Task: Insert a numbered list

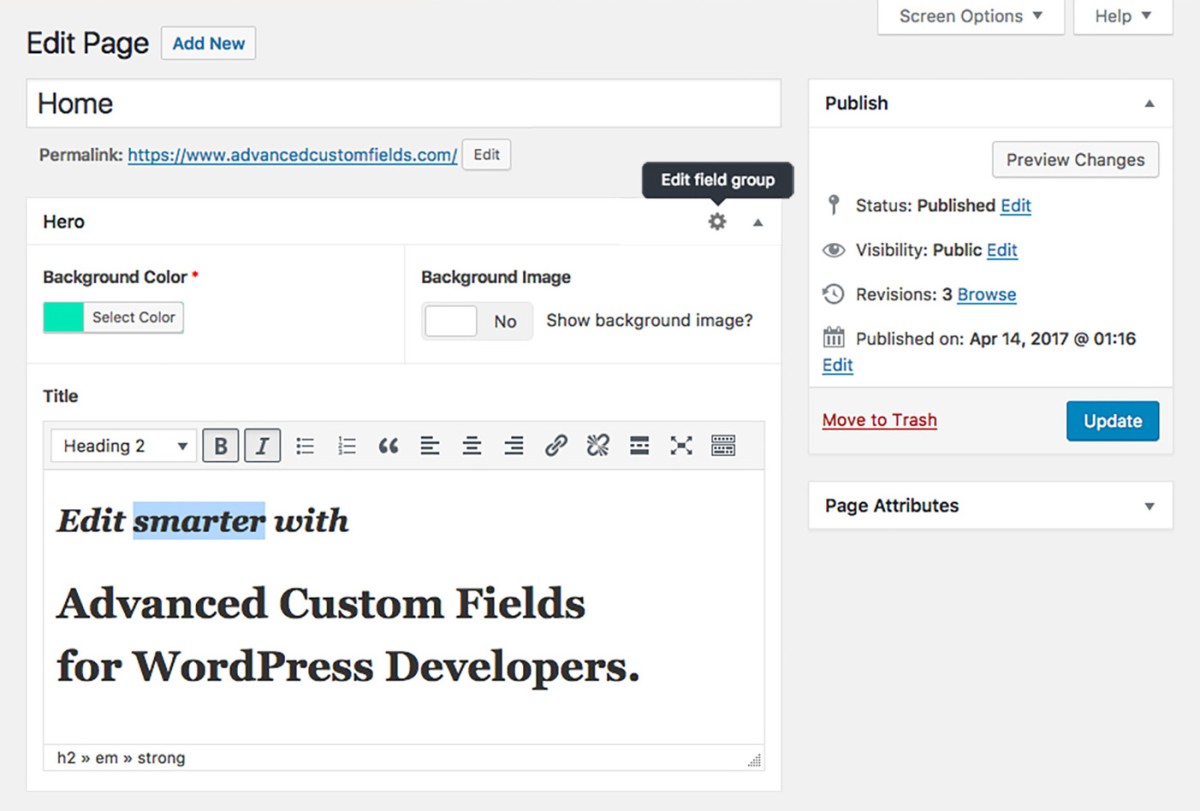Action: (347, 446)
